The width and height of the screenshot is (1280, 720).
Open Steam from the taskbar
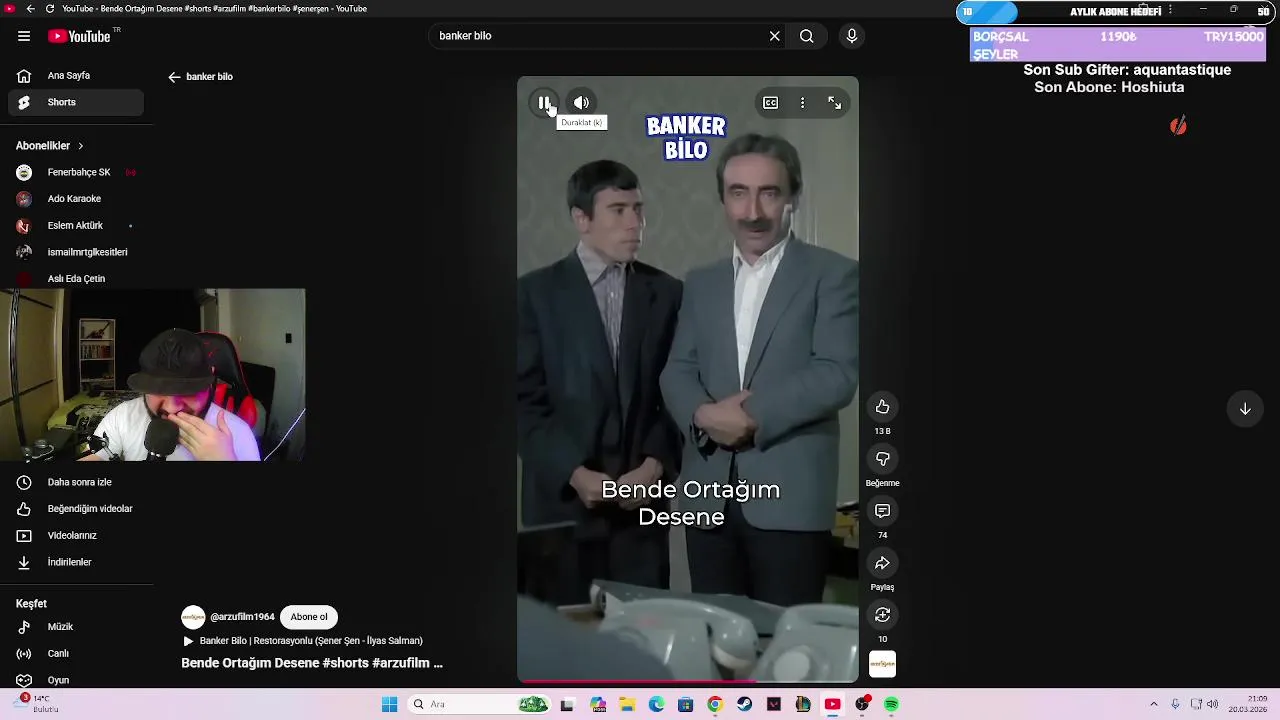point(744,705)
